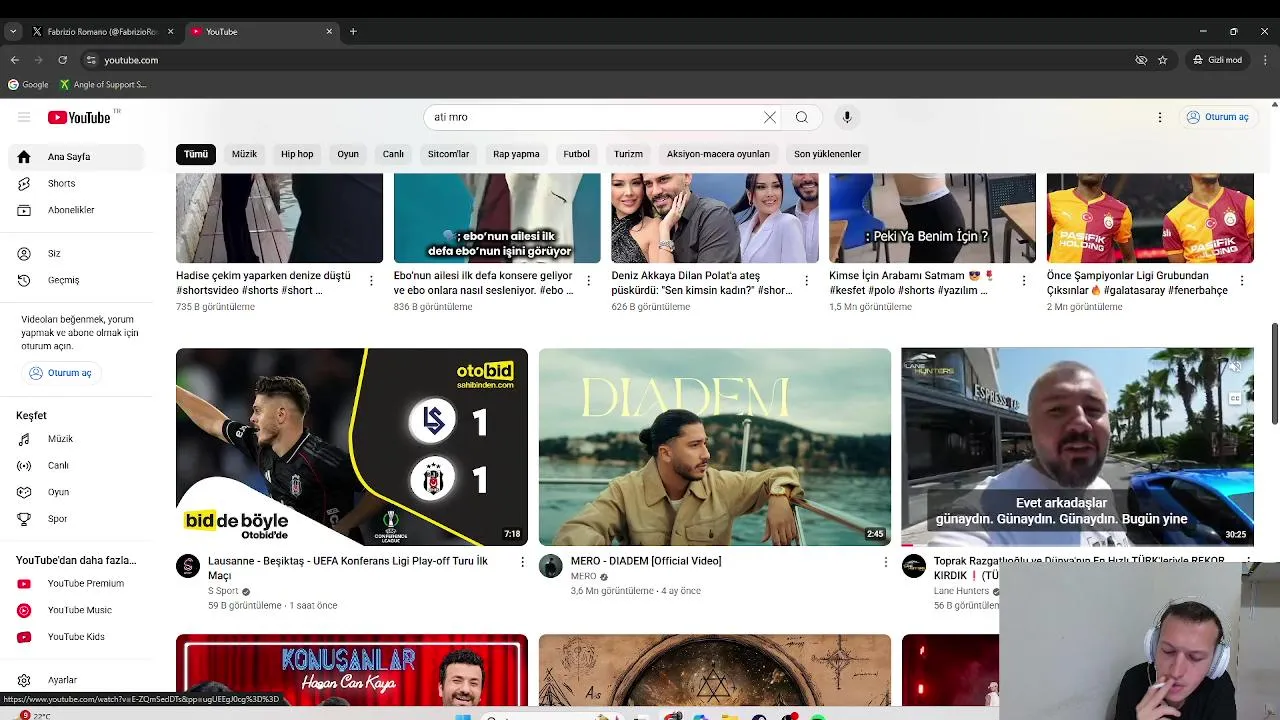Click the browser address bar

click(x=600, y=60)
